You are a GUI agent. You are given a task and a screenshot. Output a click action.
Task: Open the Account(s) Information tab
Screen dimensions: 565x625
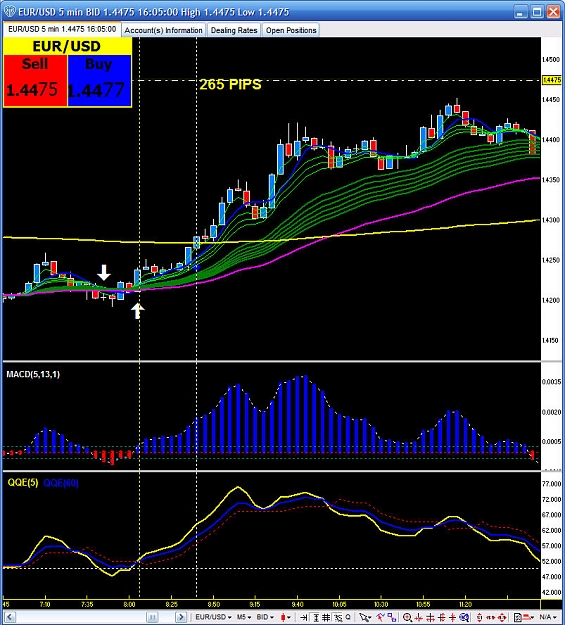click(x=163, y=30)
